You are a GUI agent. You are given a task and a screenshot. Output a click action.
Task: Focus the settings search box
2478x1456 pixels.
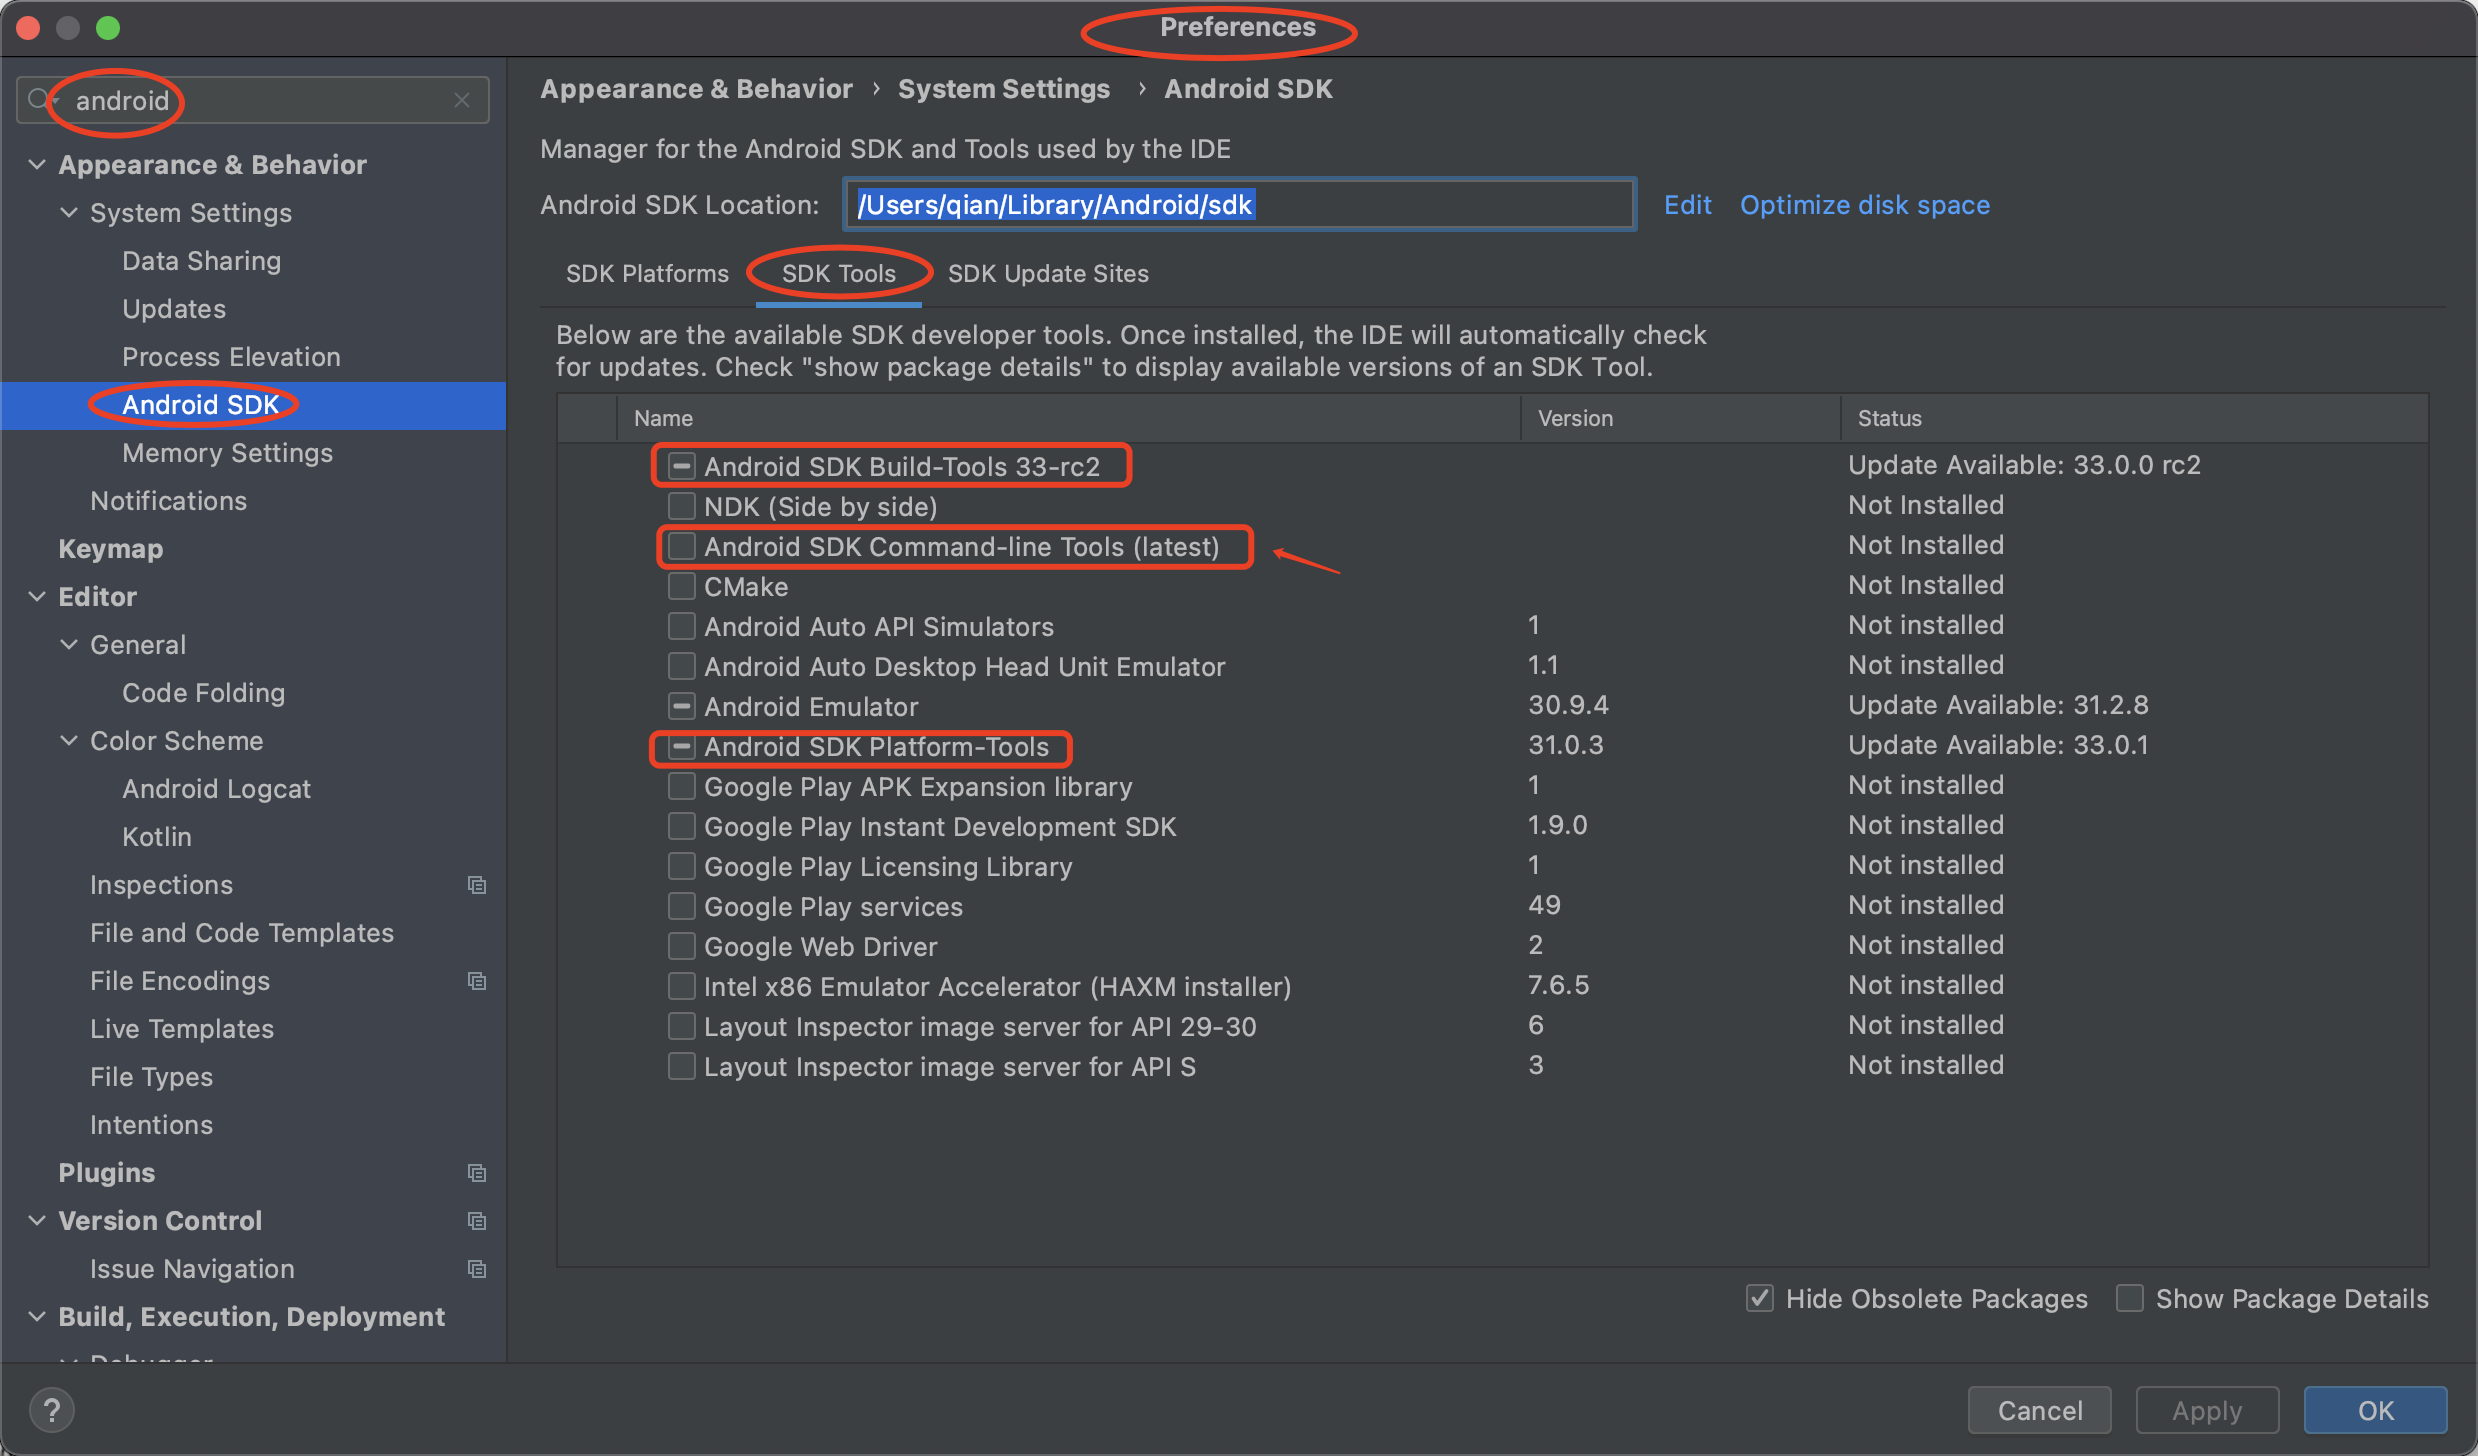[x=253, y=100]
